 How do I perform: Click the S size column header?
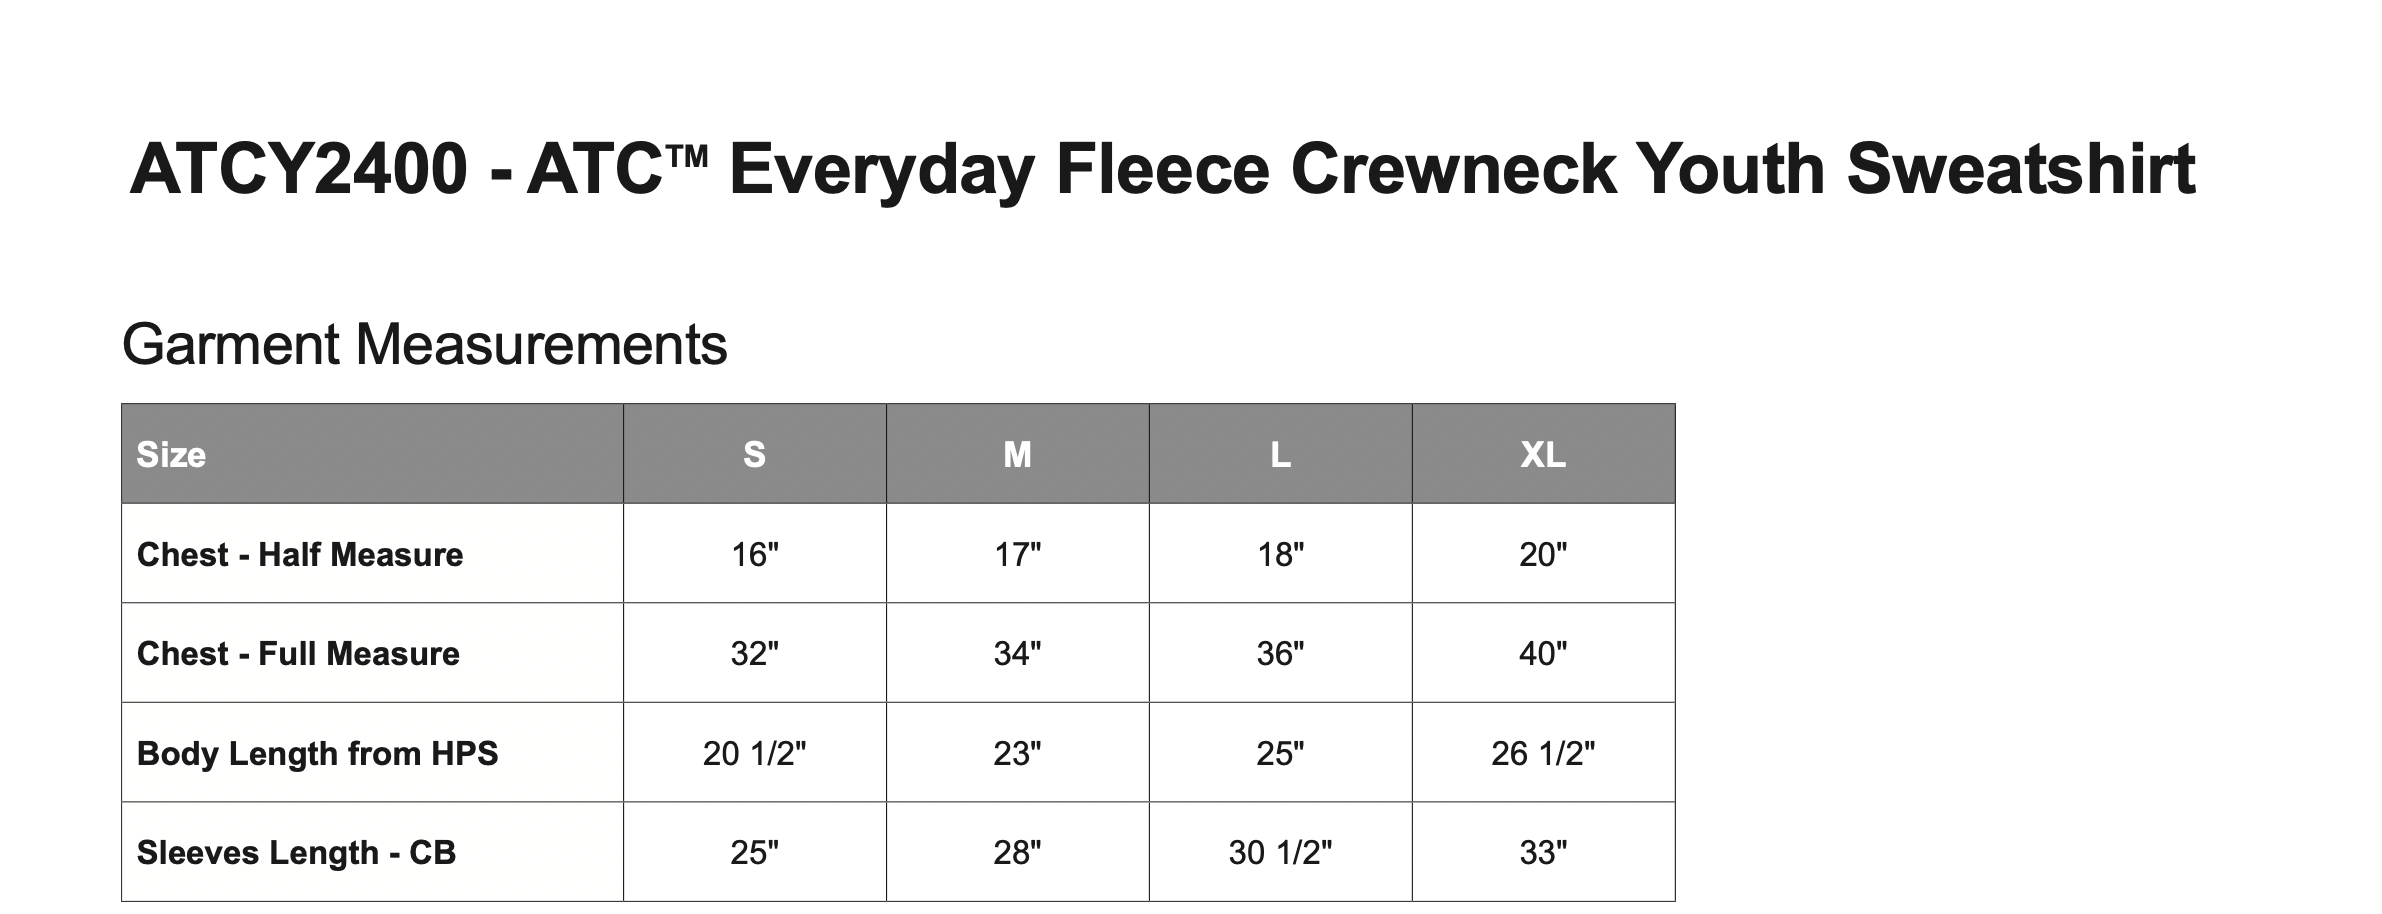754,455
